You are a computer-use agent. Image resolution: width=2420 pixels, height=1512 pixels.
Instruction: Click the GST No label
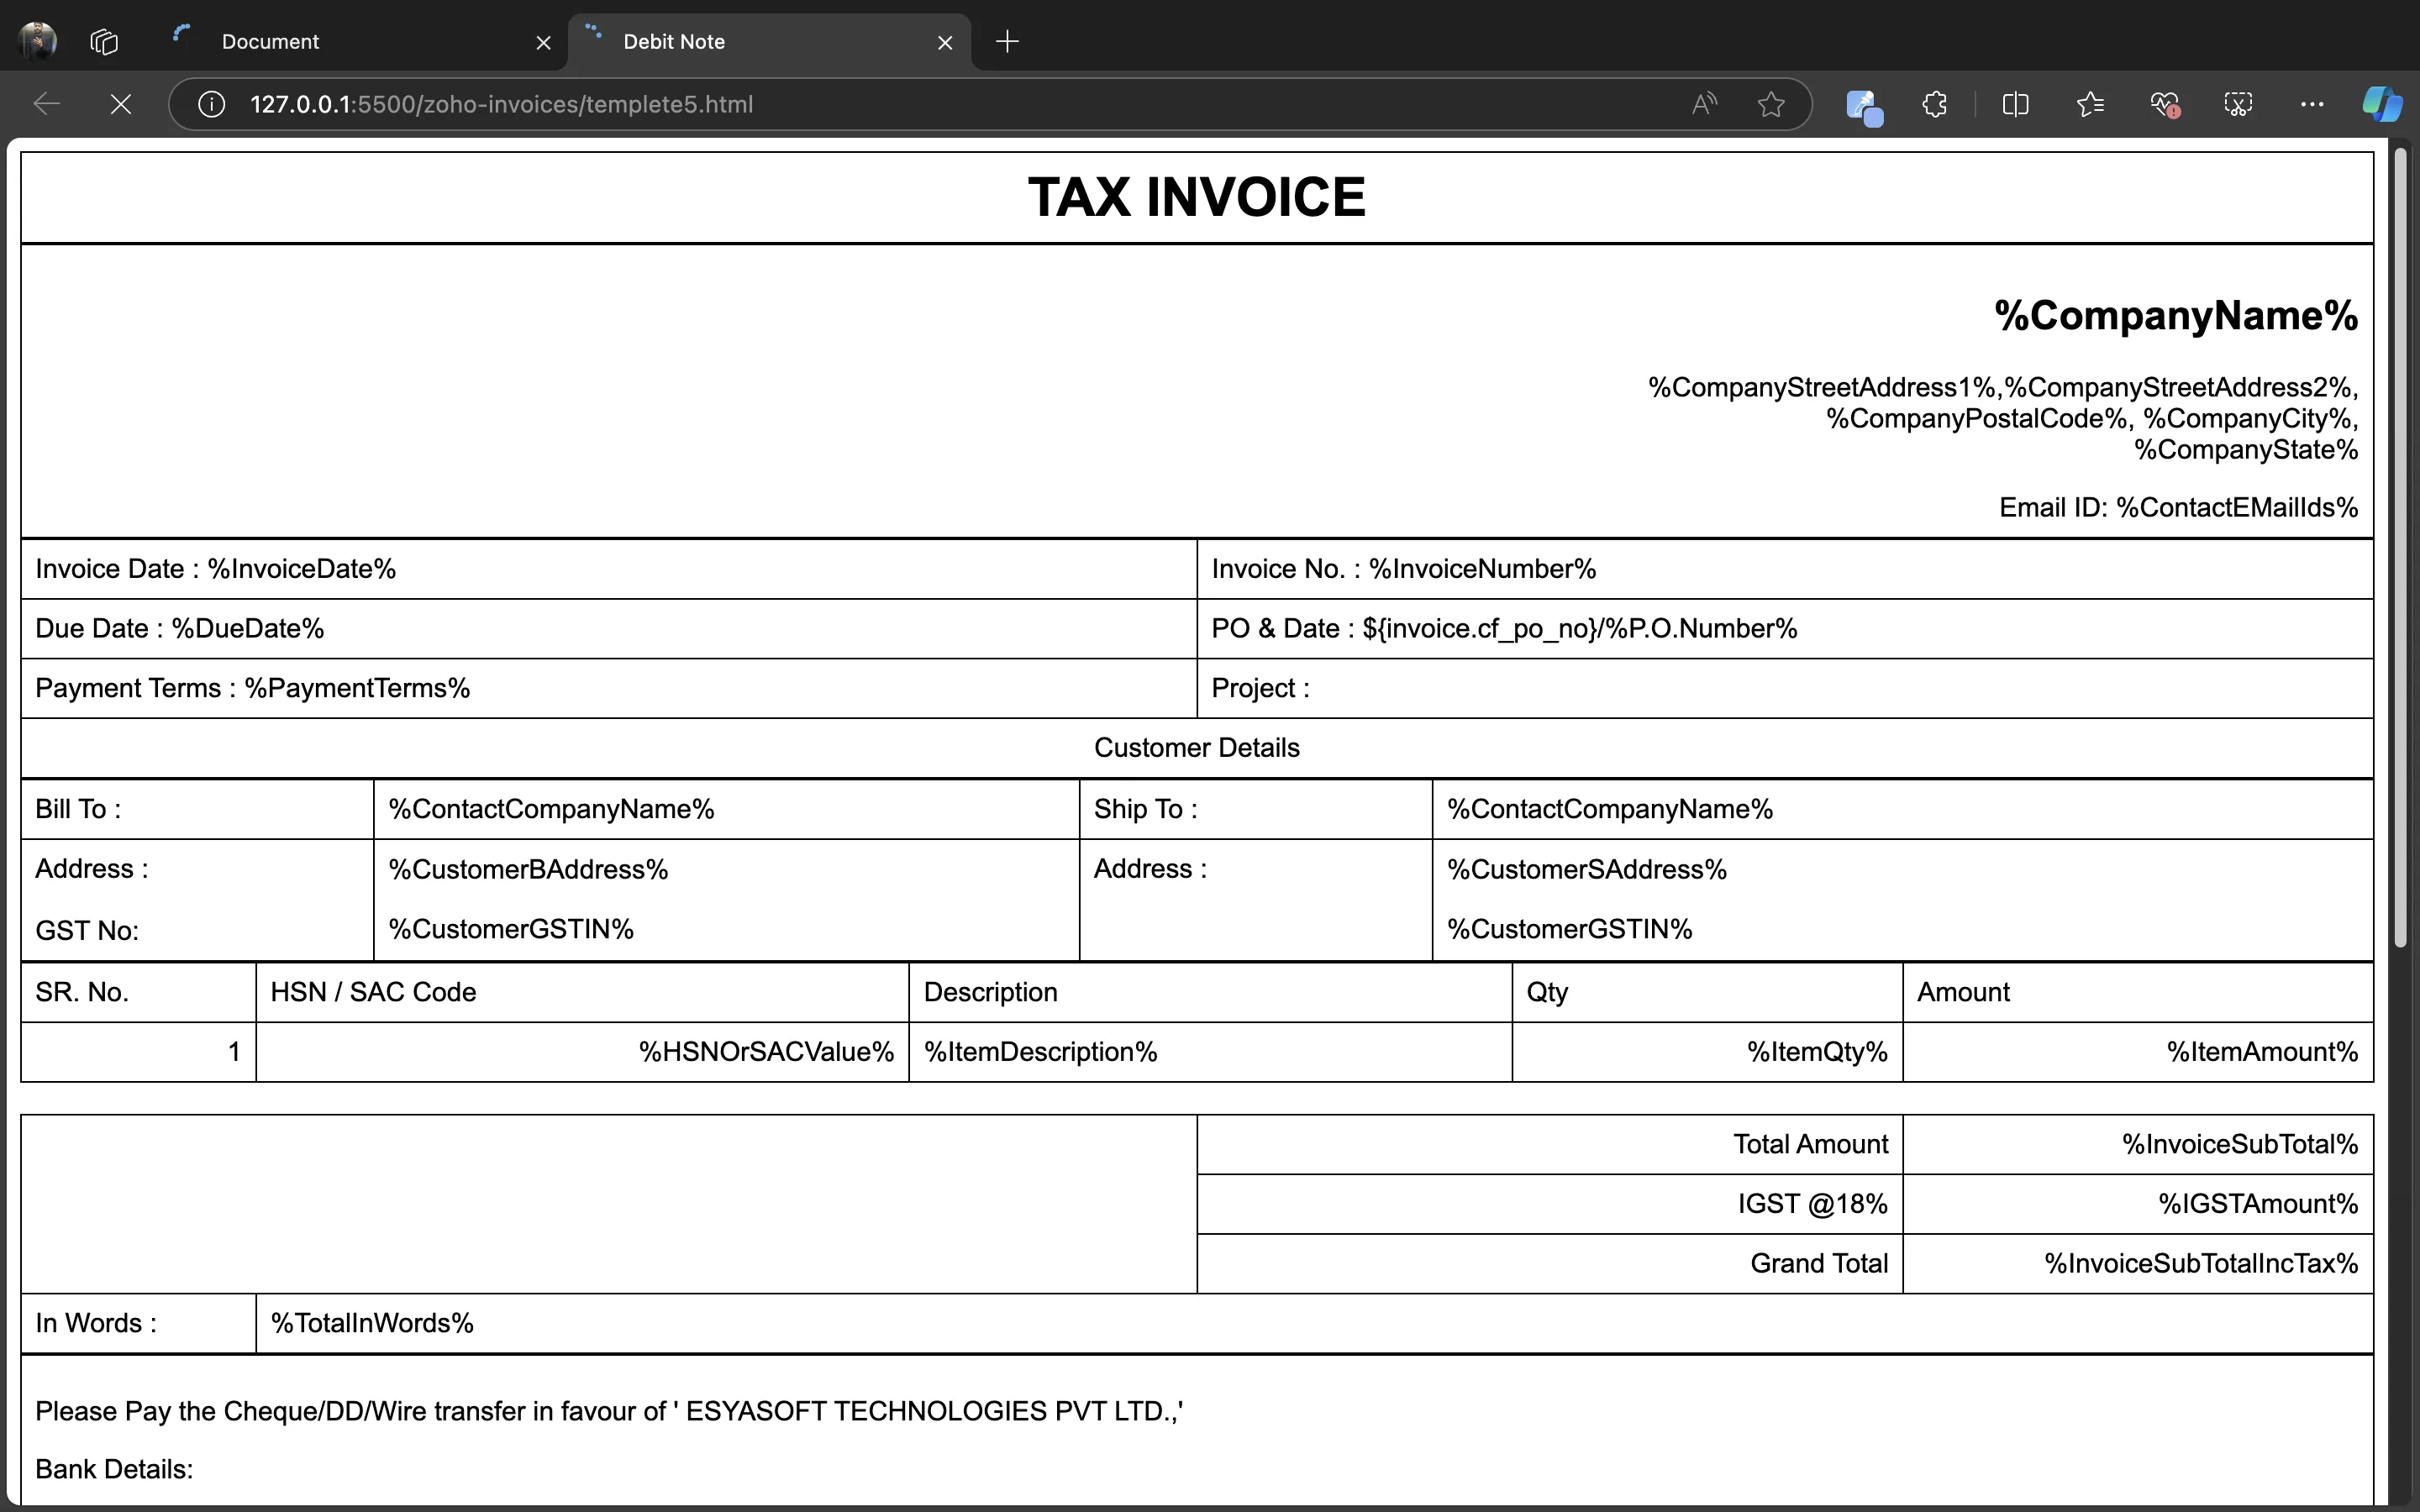87,931
